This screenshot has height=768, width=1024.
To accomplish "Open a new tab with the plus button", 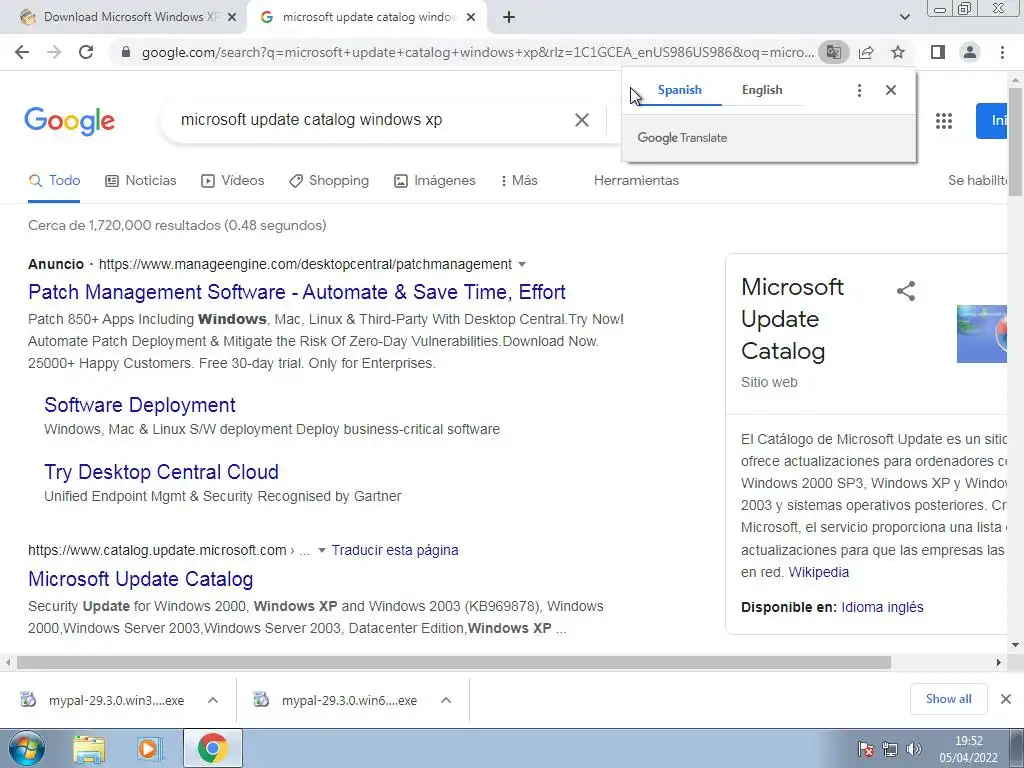I will pos(509,18).
